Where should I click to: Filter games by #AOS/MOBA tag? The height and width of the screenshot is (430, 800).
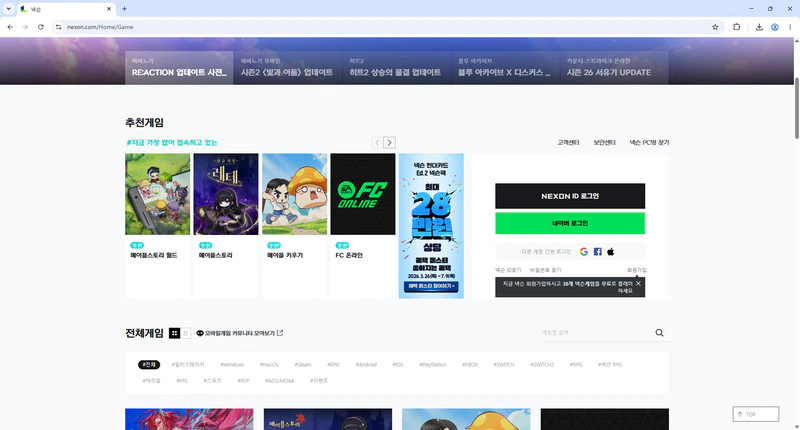280,381
